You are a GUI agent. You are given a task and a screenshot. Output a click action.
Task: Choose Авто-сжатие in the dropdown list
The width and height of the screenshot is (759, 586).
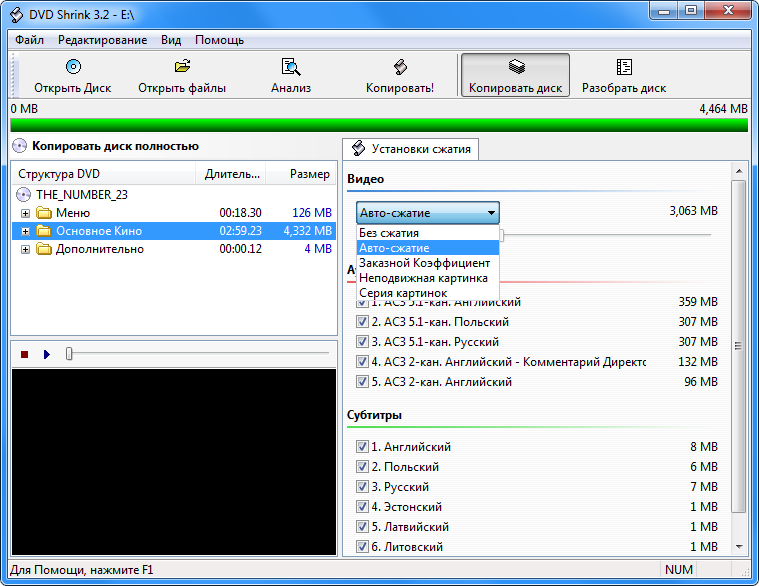click(428, 248)
